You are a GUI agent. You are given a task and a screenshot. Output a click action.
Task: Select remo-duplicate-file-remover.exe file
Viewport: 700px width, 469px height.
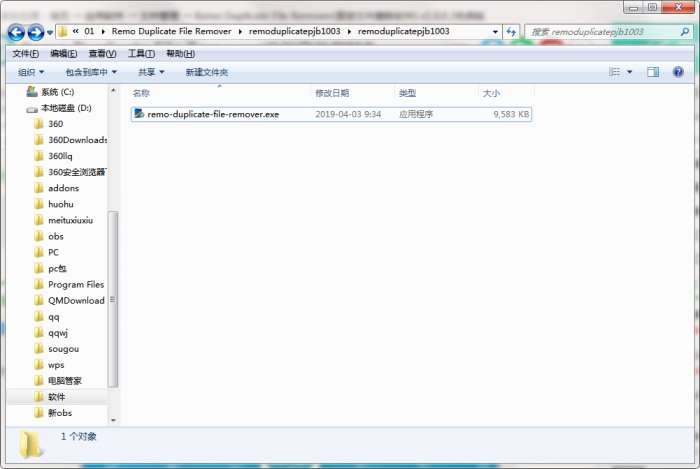[331, 114]
